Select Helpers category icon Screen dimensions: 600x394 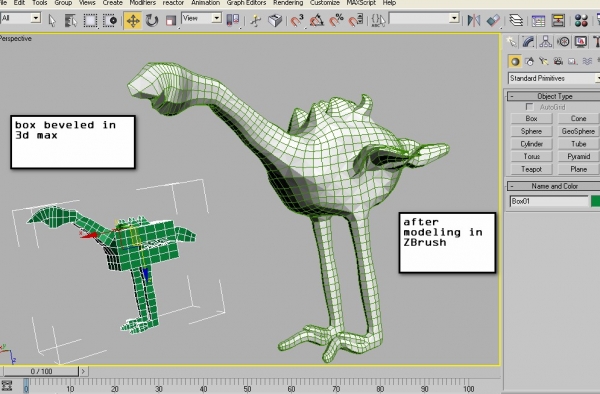point(572,61)
